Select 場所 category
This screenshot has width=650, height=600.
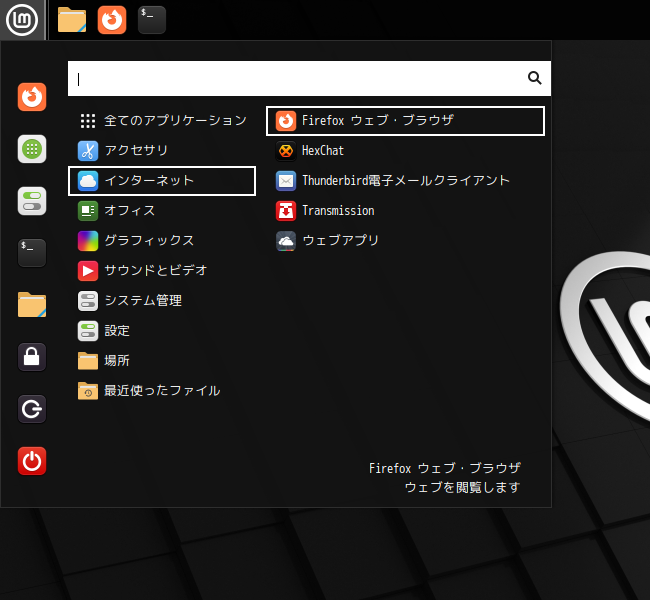[x=162, y=361]
